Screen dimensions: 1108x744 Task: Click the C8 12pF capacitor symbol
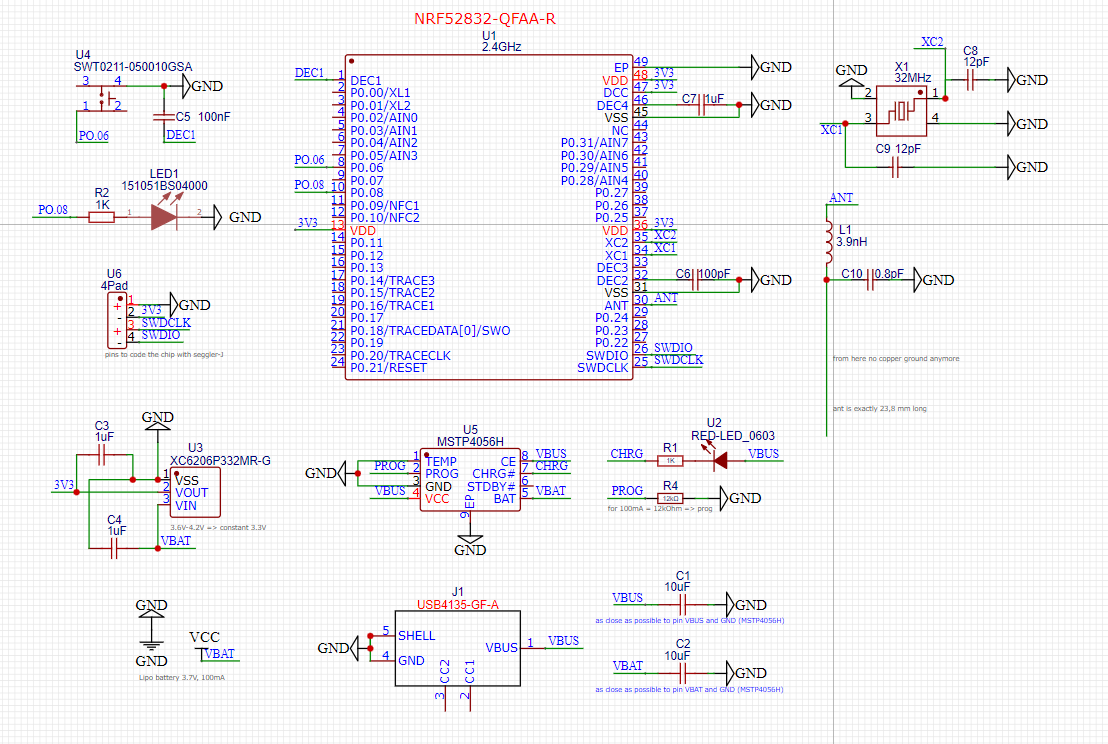(x=970, y=80)
